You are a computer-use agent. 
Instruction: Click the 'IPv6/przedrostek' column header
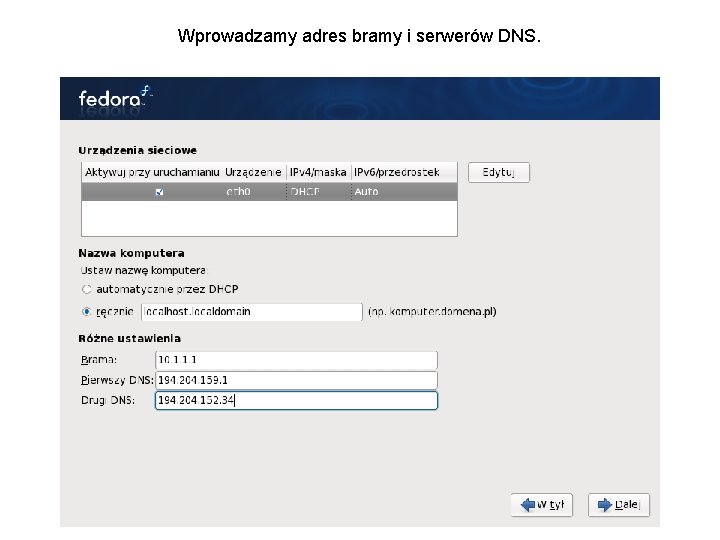[x=404, y=172]
